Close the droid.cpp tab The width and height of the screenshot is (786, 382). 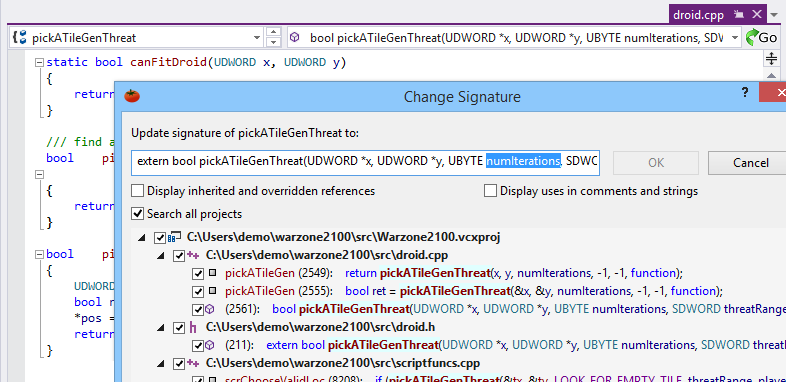click(x=756, y=15)
